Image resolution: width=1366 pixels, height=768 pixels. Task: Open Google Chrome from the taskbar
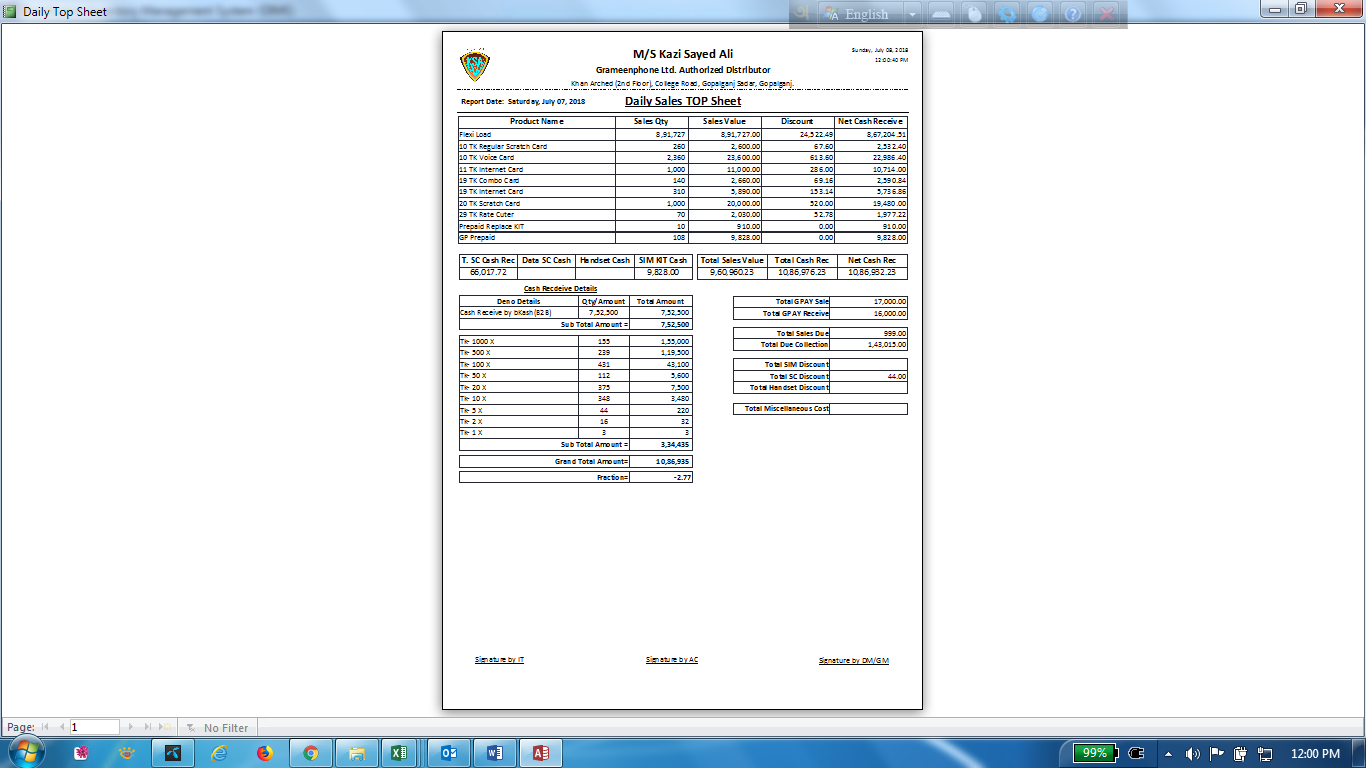[311, 753]
